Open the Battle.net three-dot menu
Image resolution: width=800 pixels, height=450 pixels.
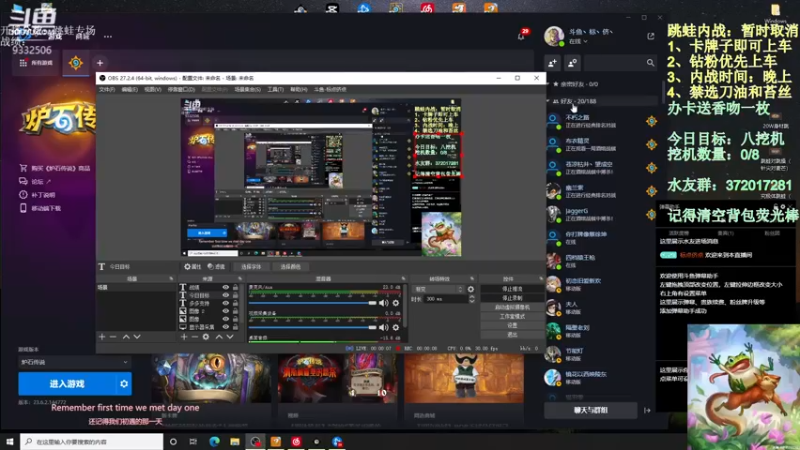pos(108,36)
